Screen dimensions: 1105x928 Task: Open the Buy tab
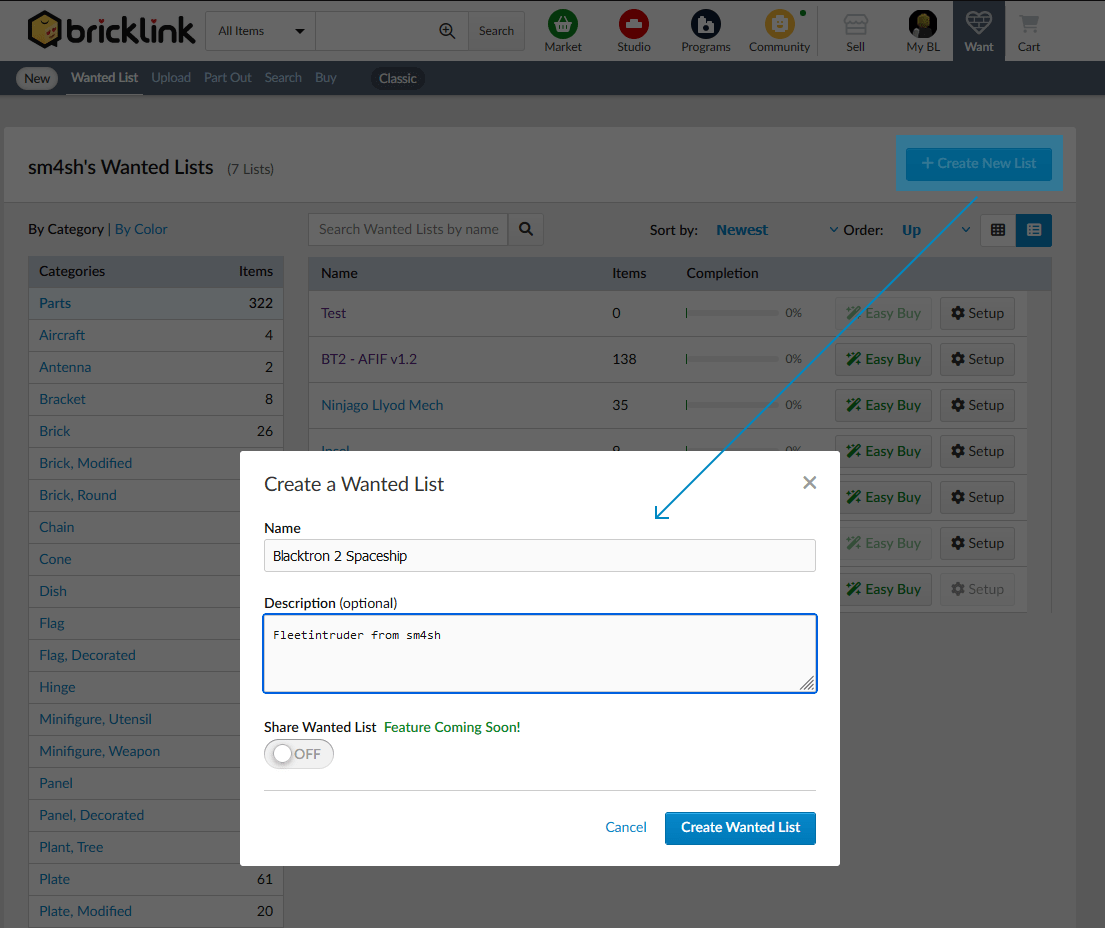(x=326, y=78)
